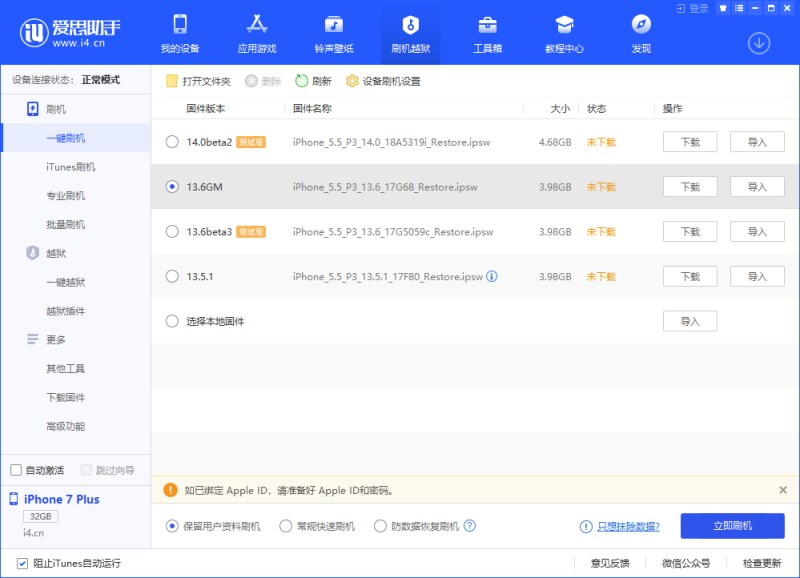Select the 越狱 sidebar section
Screen dimensions: 800x578
tap(76, 253)
